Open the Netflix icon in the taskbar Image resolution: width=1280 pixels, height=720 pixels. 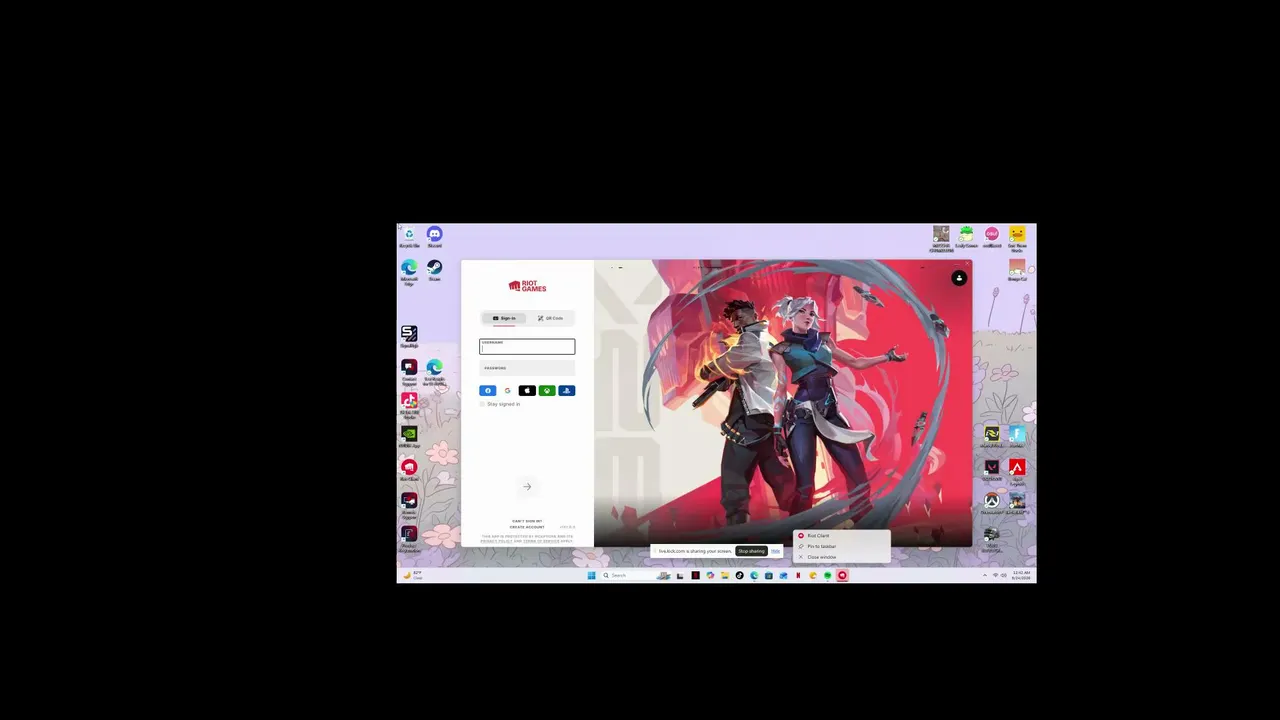[798, 575]
